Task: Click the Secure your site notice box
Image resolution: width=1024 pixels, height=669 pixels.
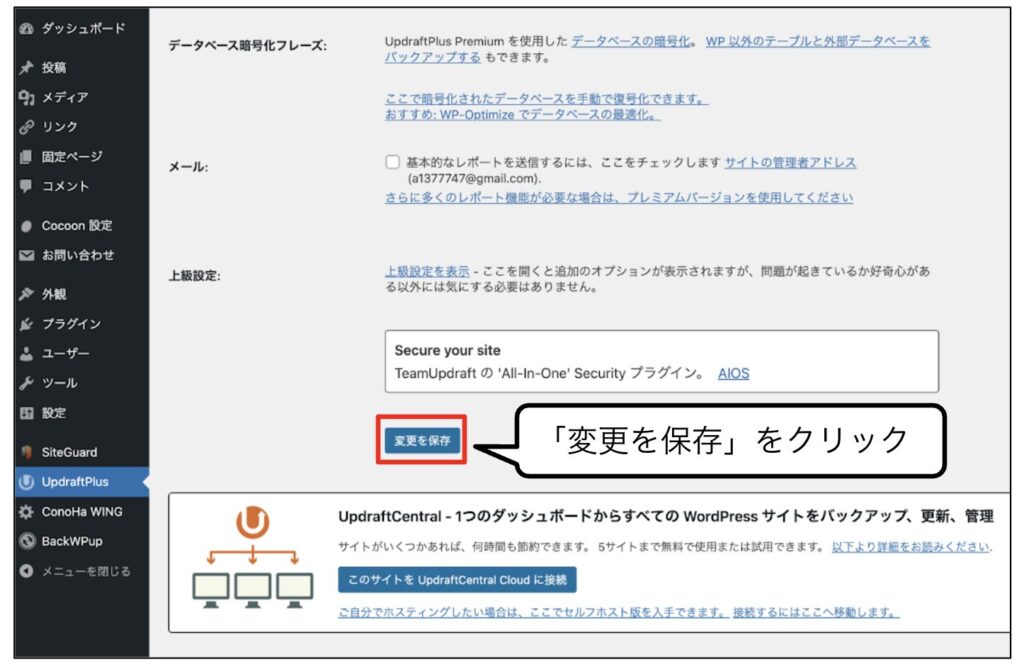Action: click(x=662, y=361)
